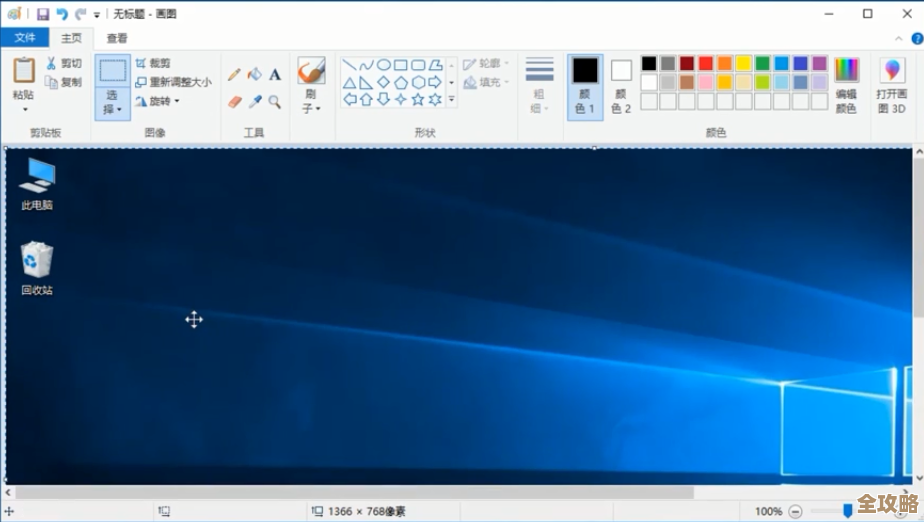Select the Eraser tool
The height and width of the screenshot is (522, 924).
pos(234,101)
